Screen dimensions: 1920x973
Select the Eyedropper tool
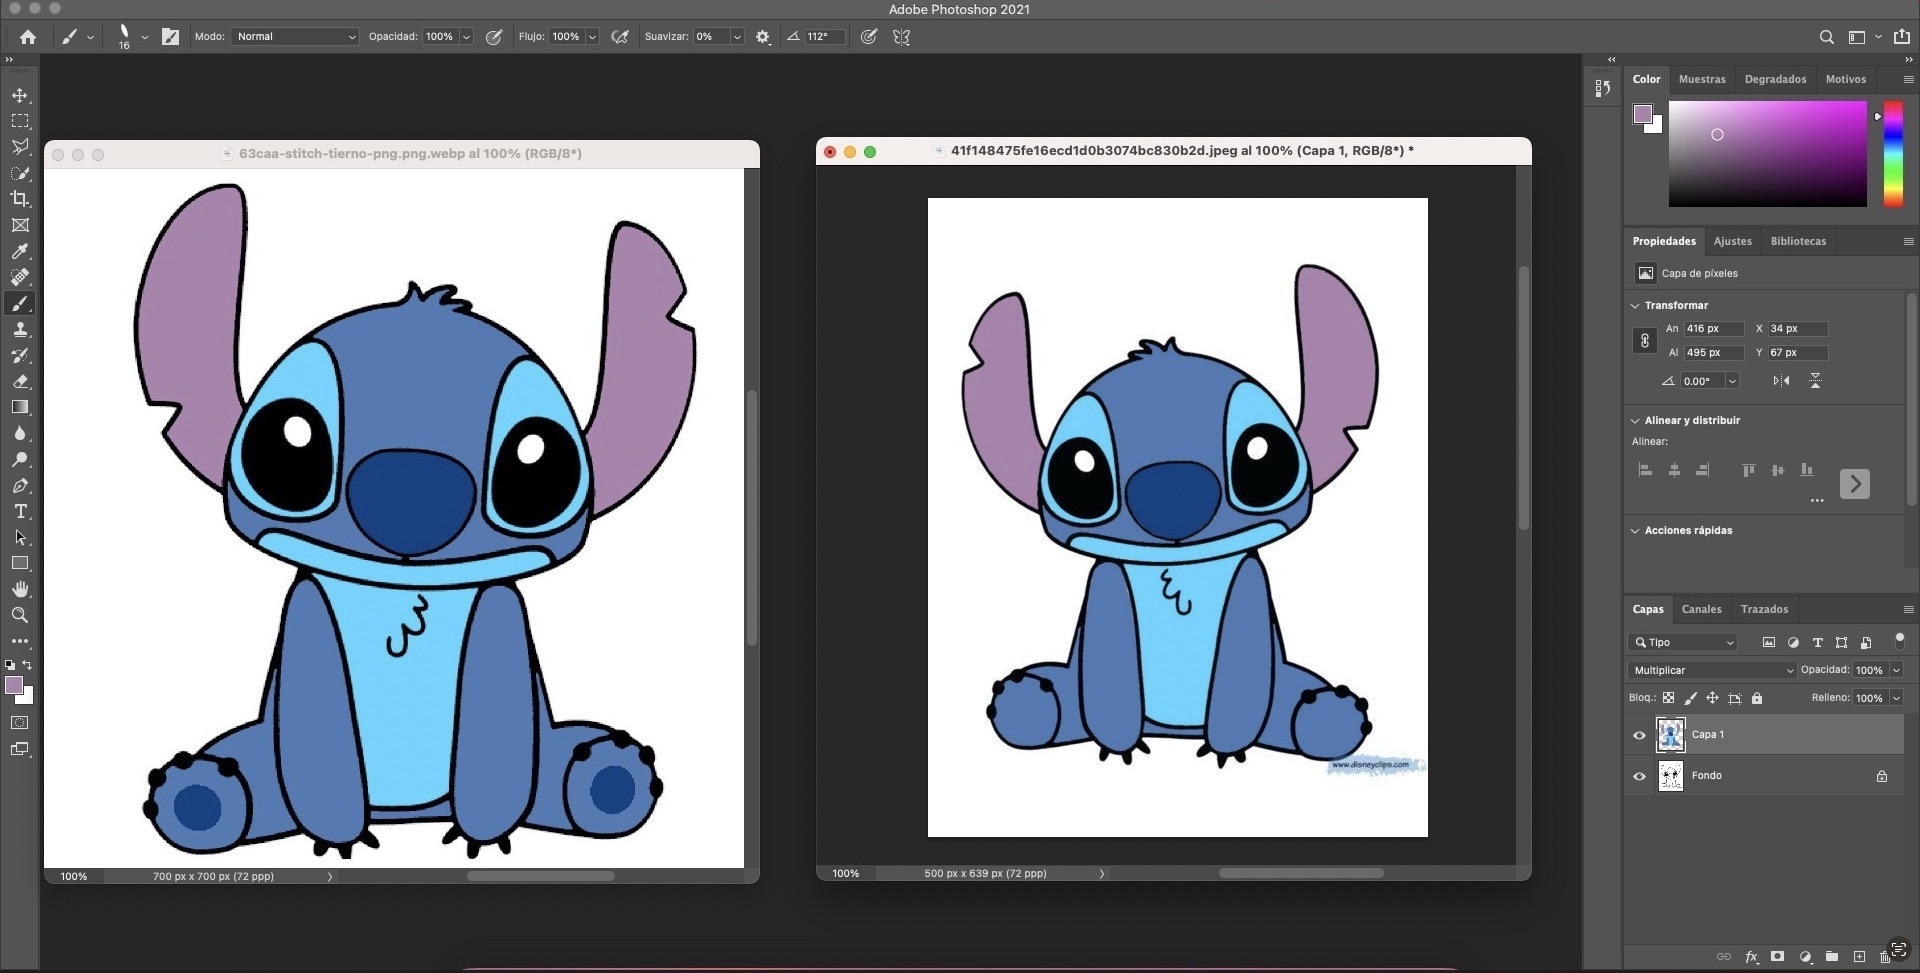(x=20, y=251)
